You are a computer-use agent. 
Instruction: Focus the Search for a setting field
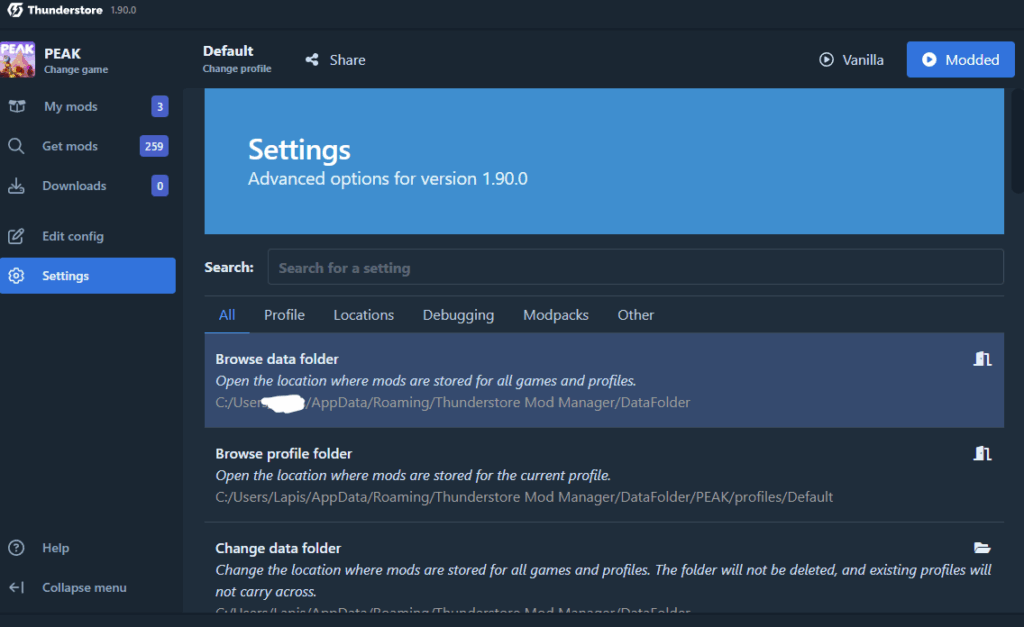(635, 267)
